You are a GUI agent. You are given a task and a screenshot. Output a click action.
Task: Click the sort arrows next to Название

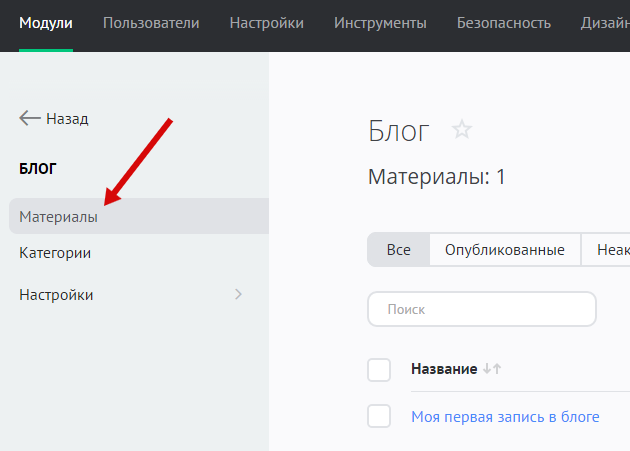pyautogui.click(x=491, y=369)
